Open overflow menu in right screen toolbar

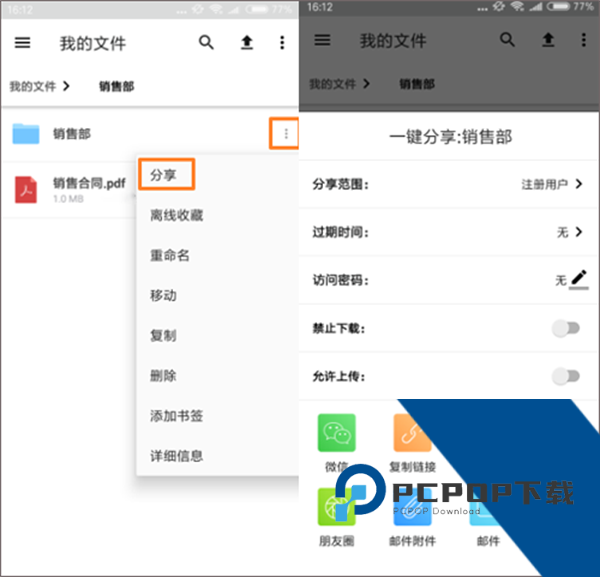584,40
